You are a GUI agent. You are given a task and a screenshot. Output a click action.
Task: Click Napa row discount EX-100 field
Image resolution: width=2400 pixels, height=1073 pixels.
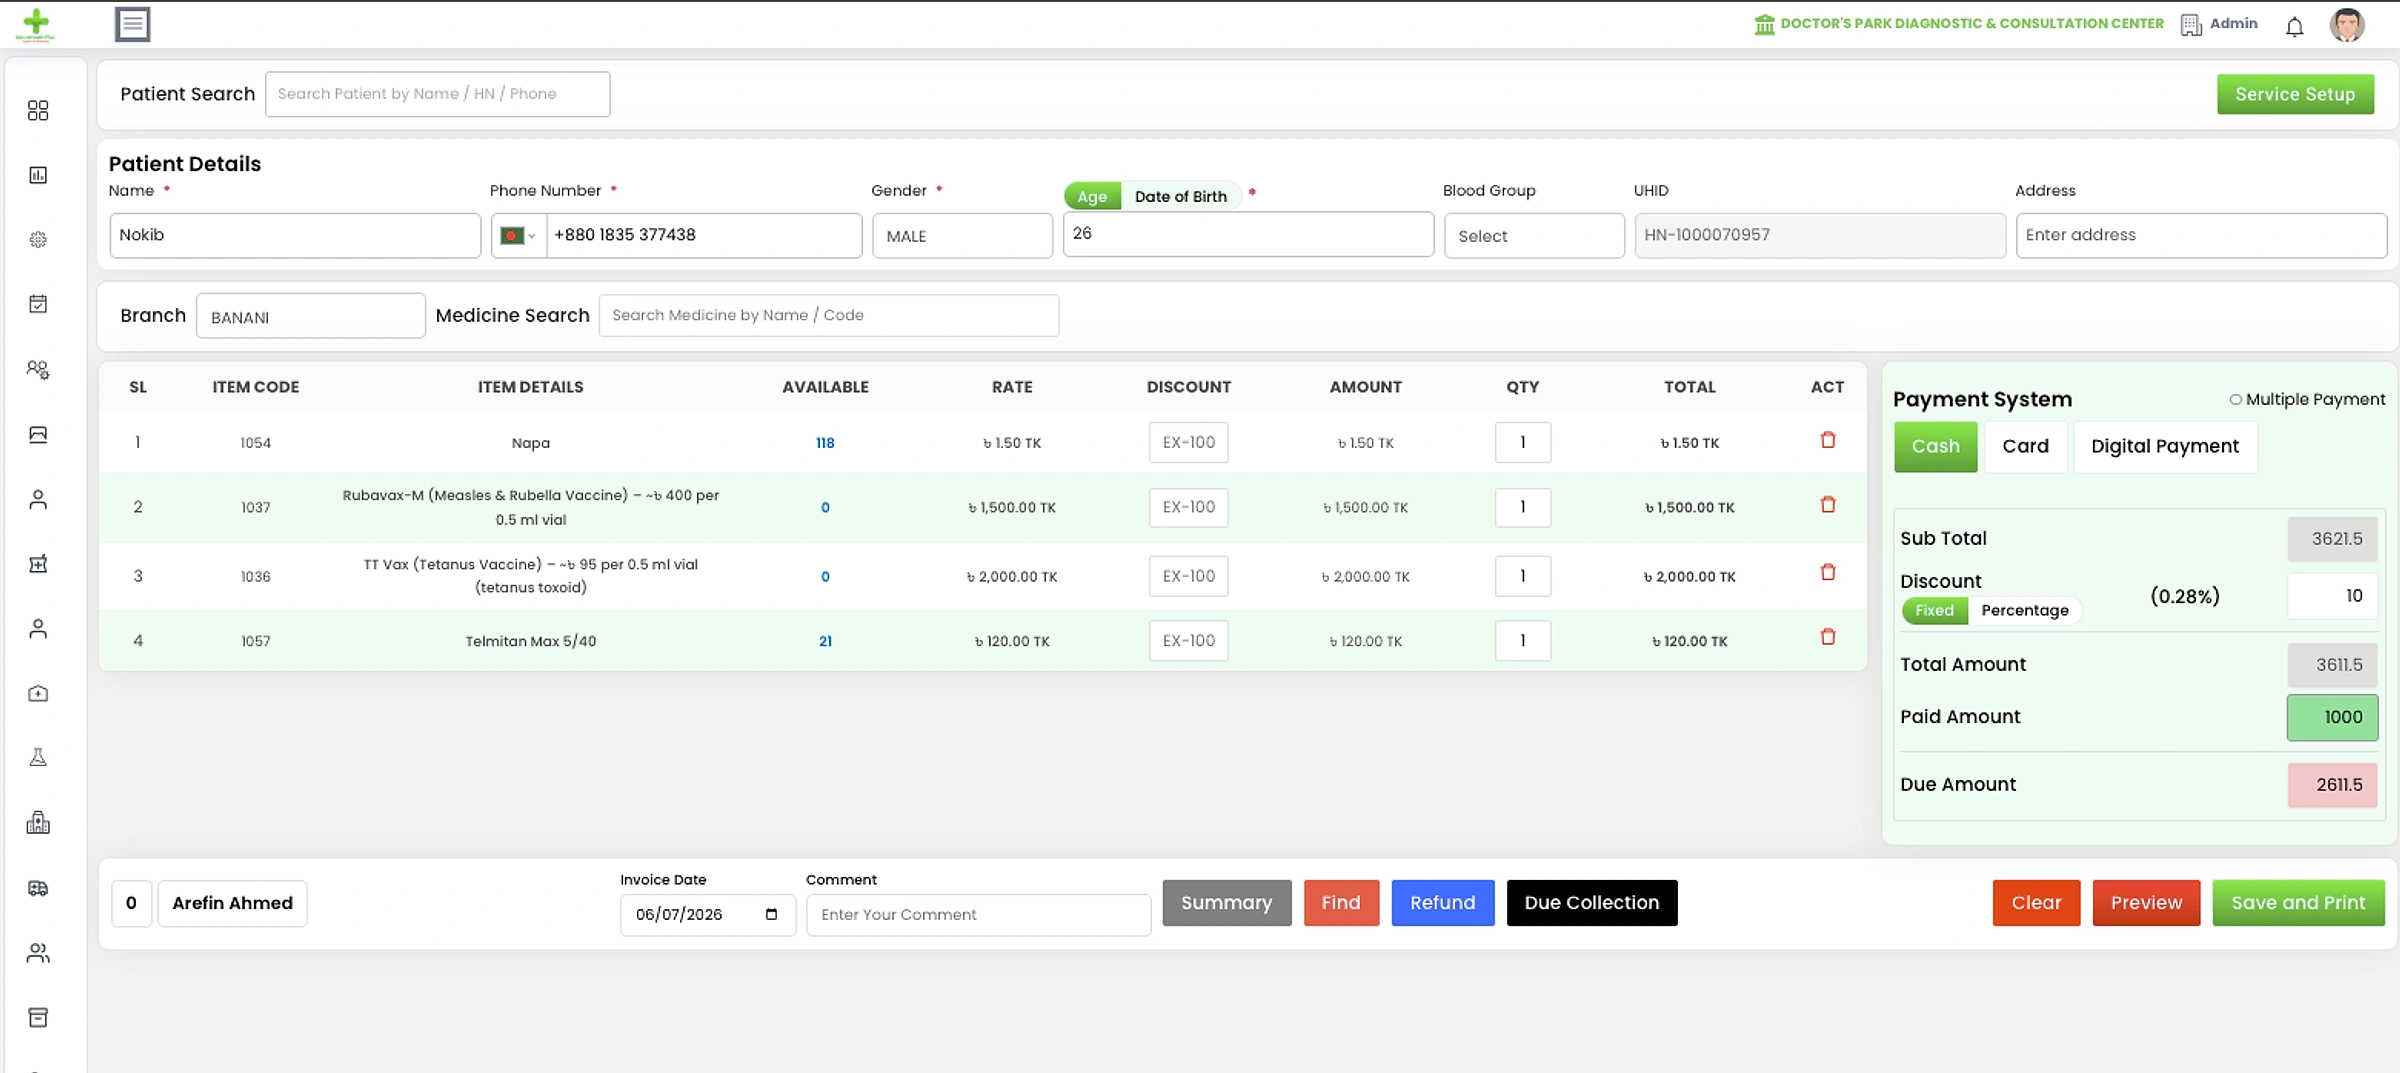1188,442
